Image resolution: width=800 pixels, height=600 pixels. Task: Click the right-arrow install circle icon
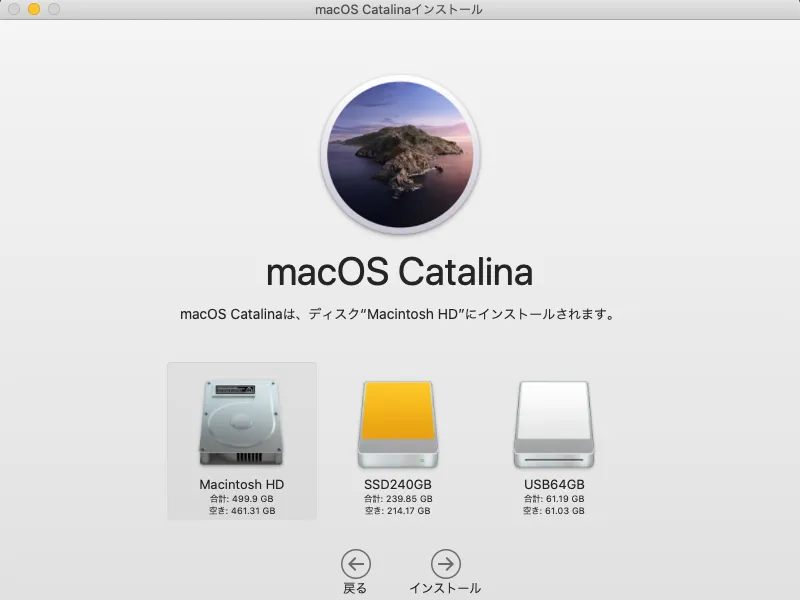pos(445,564)
